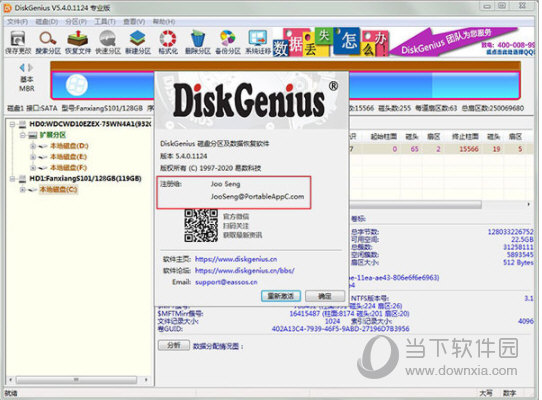Viewport: 542px width, 400px height.
Task: Expand the 本地磁盘(C:) tree node
Action: (23, 189)
